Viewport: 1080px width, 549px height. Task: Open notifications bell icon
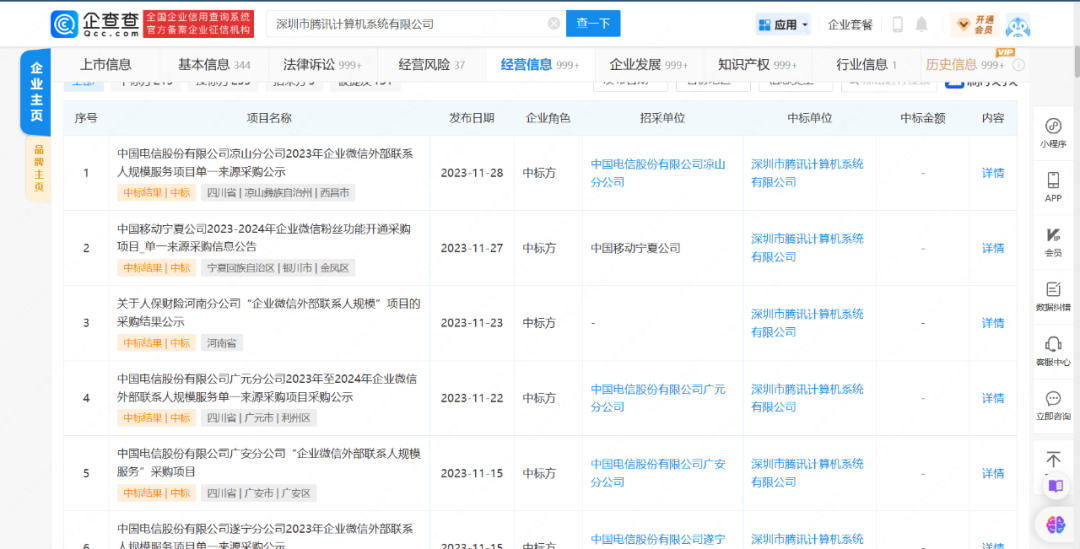pos(922,24)
